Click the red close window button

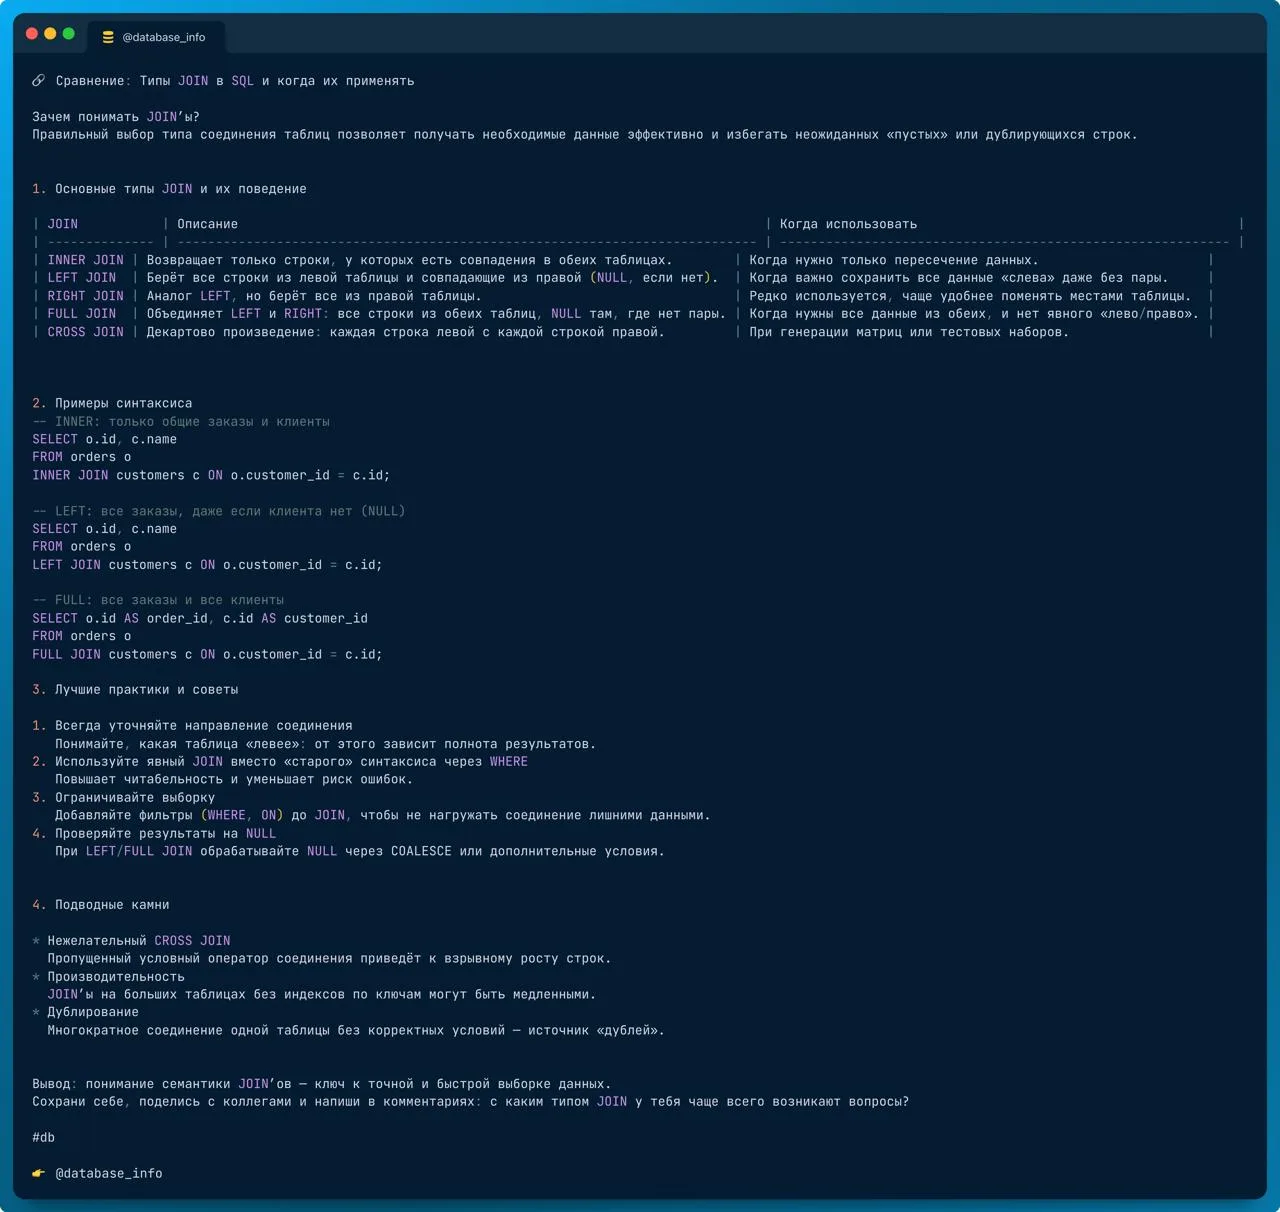32,34
